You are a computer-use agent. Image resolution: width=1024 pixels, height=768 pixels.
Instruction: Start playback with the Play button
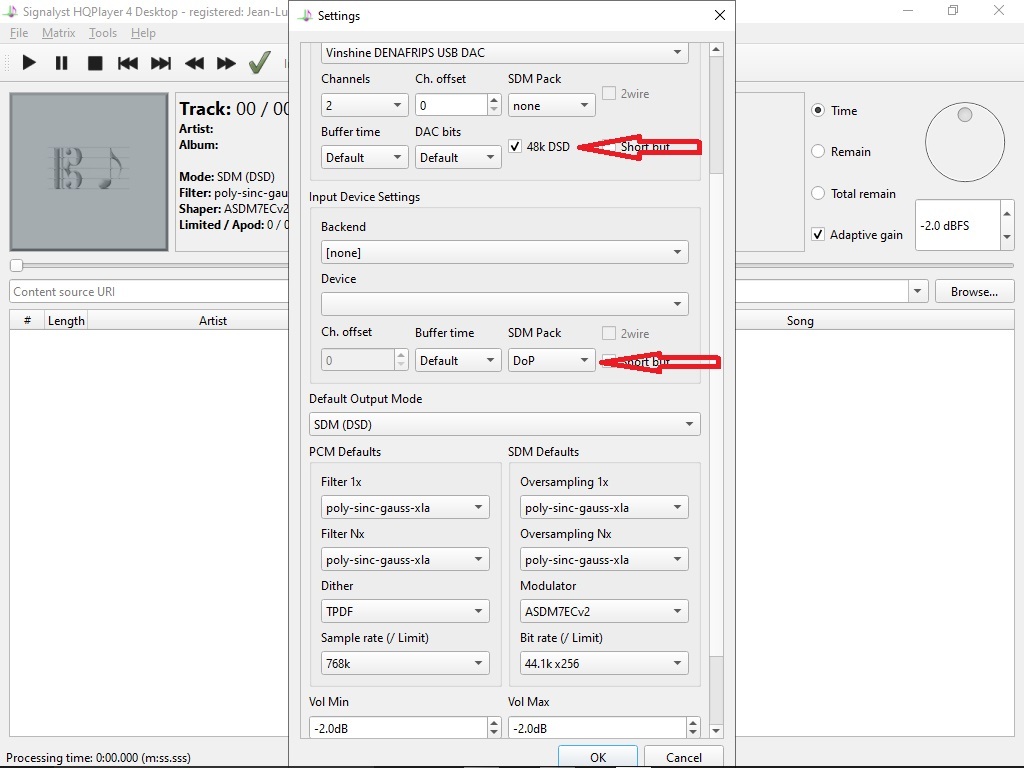click(29, 63)
